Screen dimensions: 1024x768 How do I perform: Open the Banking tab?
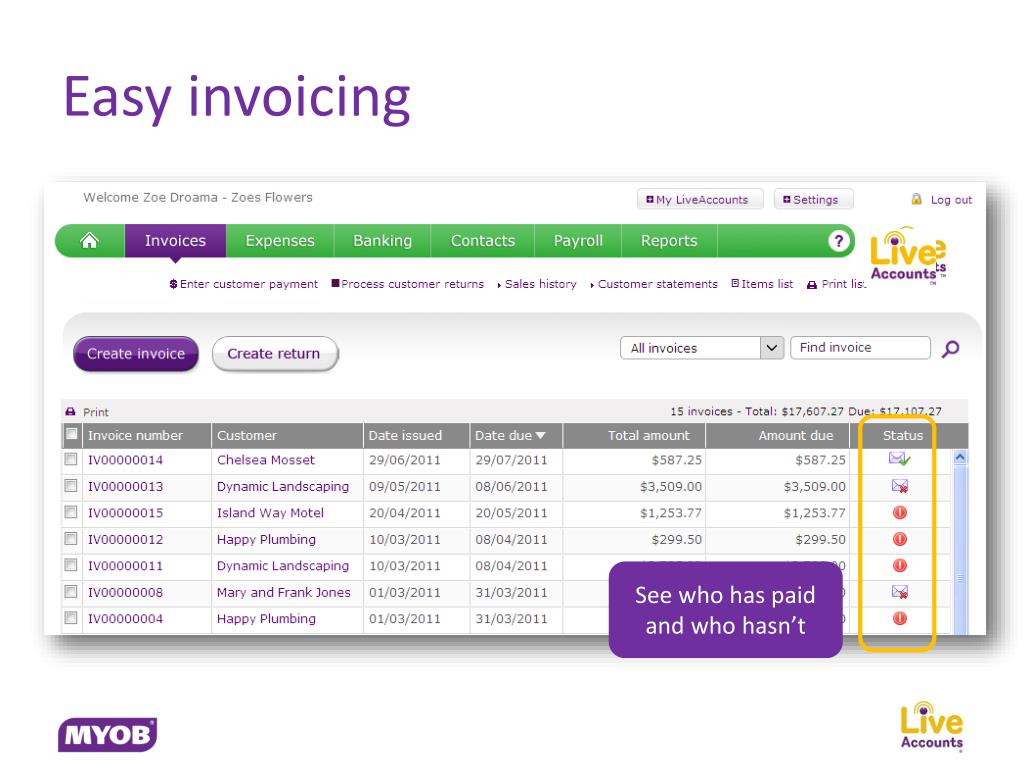(383, 241)
